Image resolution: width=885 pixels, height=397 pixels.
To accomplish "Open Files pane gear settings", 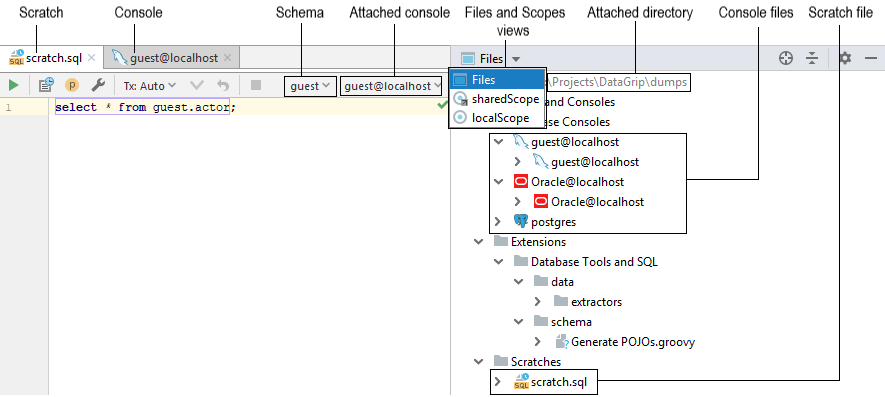I will 845,58.
